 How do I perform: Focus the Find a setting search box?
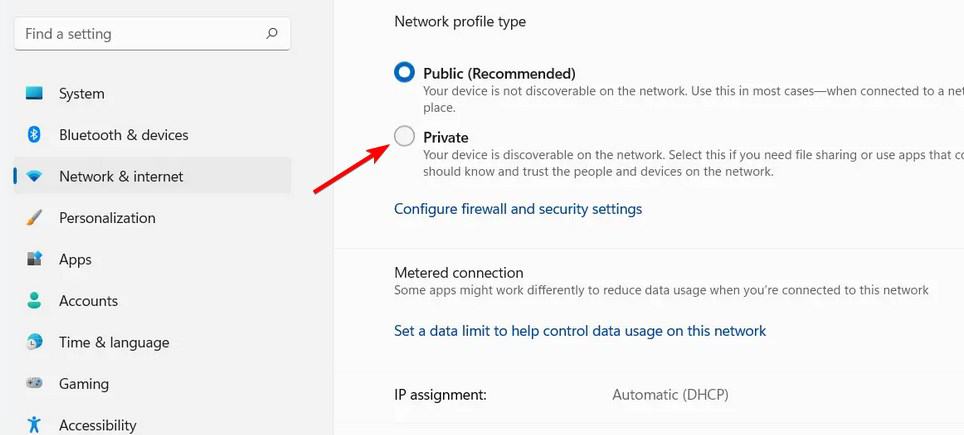coord(152,34)
